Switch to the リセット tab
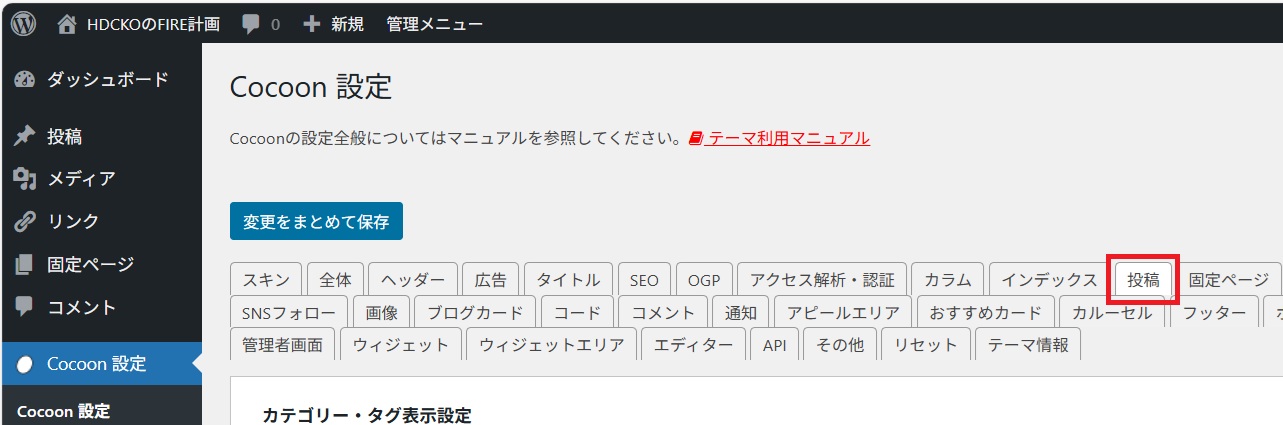 925,345
